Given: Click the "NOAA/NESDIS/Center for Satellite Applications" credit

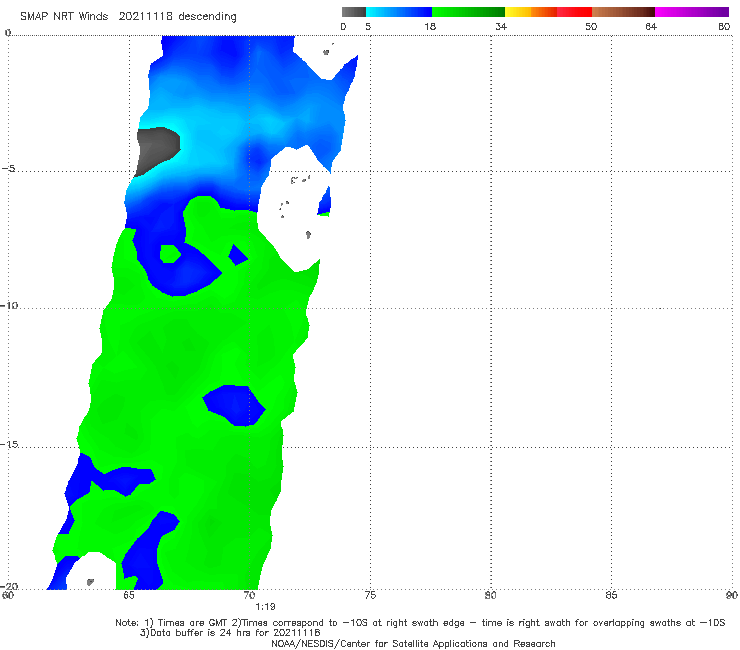Looking at the screenshot, I should (413, 644).
